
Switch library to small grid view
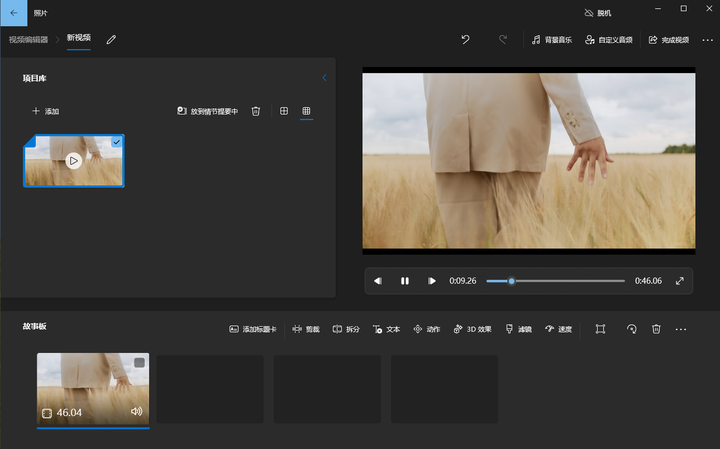click(306, 111)
